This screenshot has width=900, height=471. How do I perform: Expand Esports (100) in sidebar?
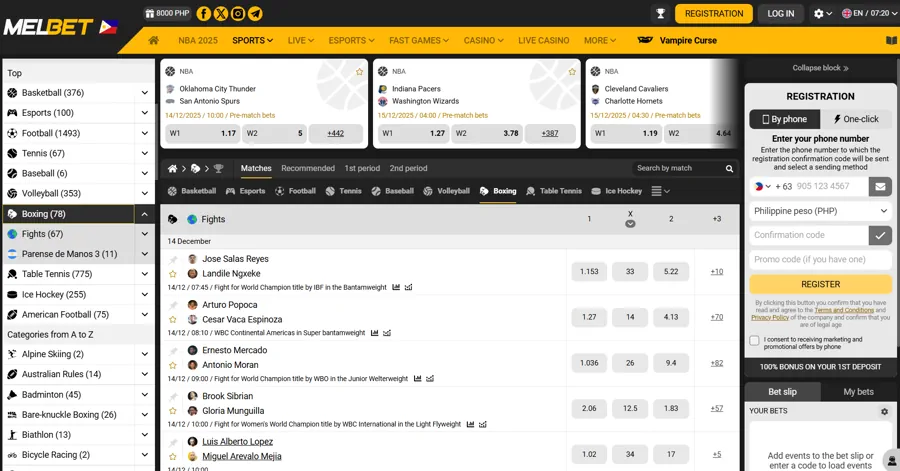144,113
